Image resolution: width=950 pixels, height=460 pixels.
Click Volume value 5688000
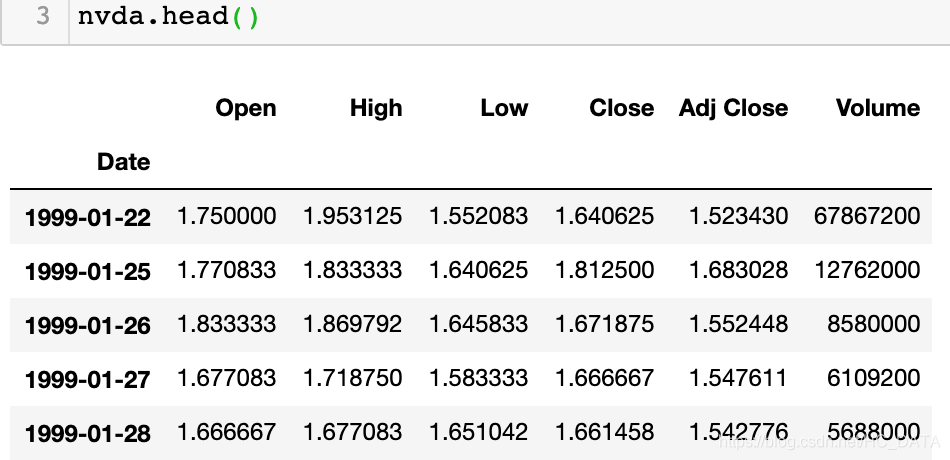pos(874,432)
